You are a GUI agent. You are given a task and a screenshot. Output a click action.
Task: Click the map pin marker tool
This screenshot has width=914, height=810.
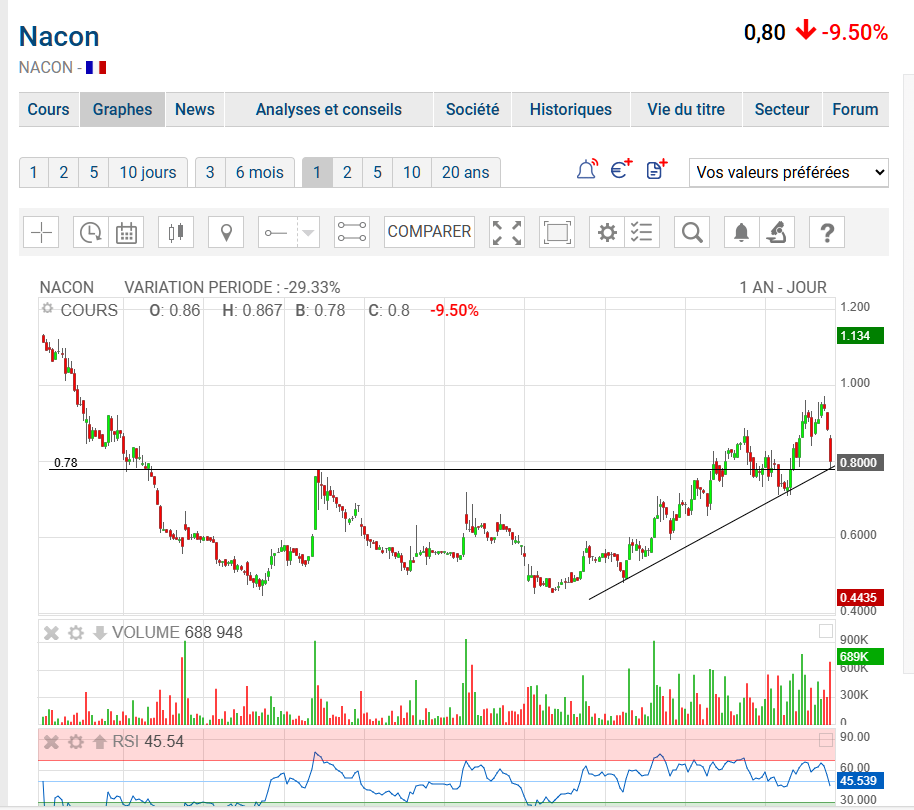[227, 232]
